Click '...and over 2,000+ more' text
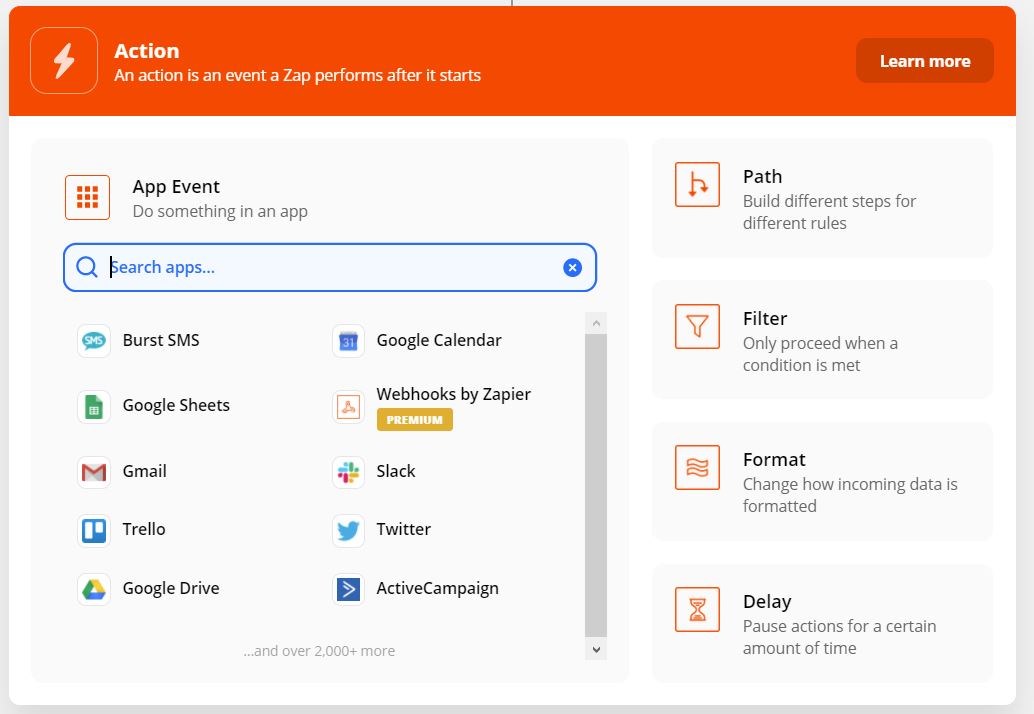 319,651
